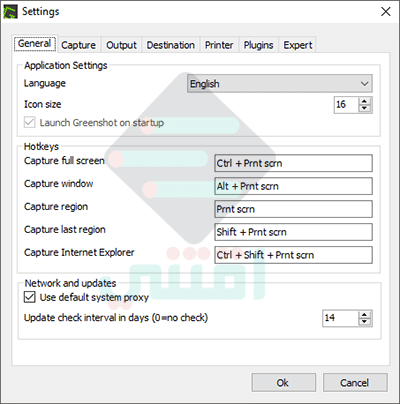Viewport: 400px width, 404px height.
Task: Click the Capture region label
Action: point(56,207)
